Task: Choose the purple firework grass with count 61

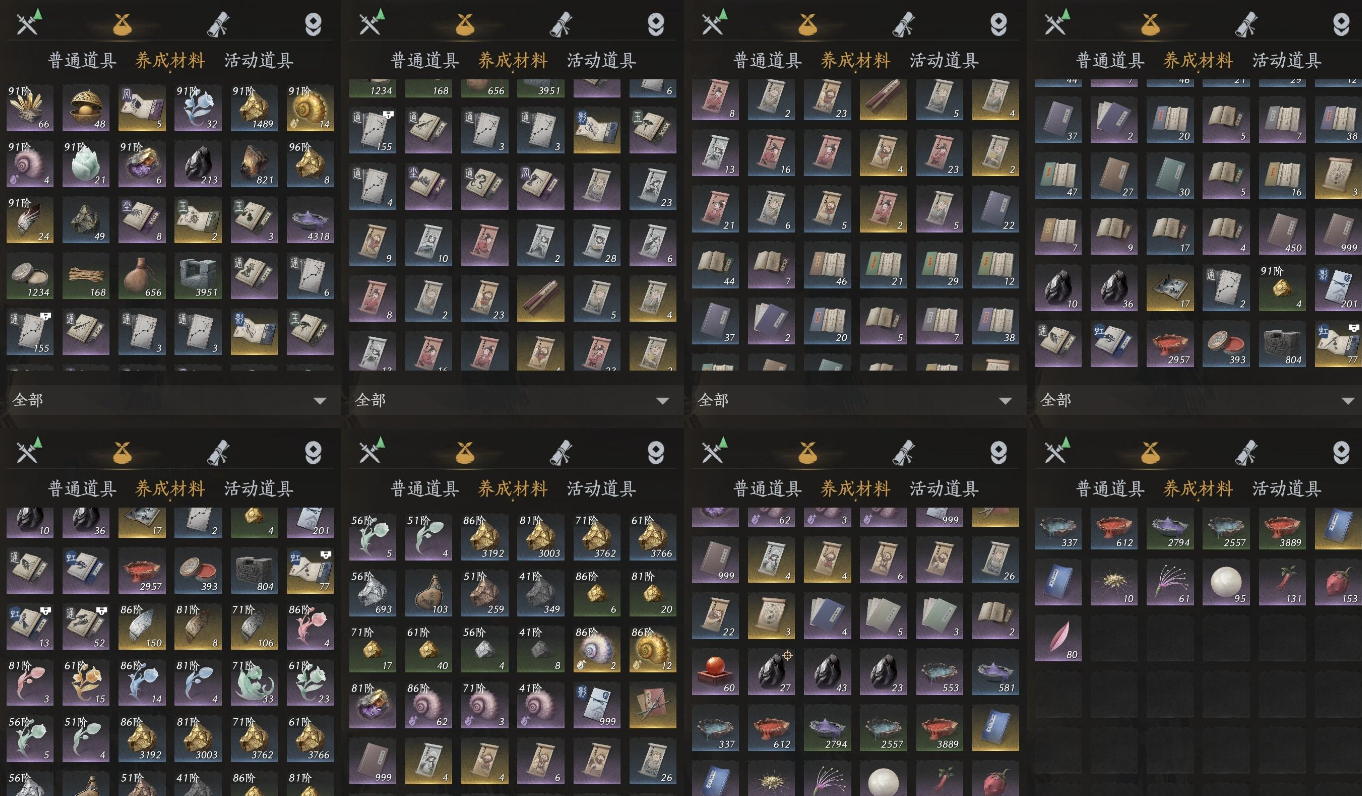Action: click(x=1171, y=582)
